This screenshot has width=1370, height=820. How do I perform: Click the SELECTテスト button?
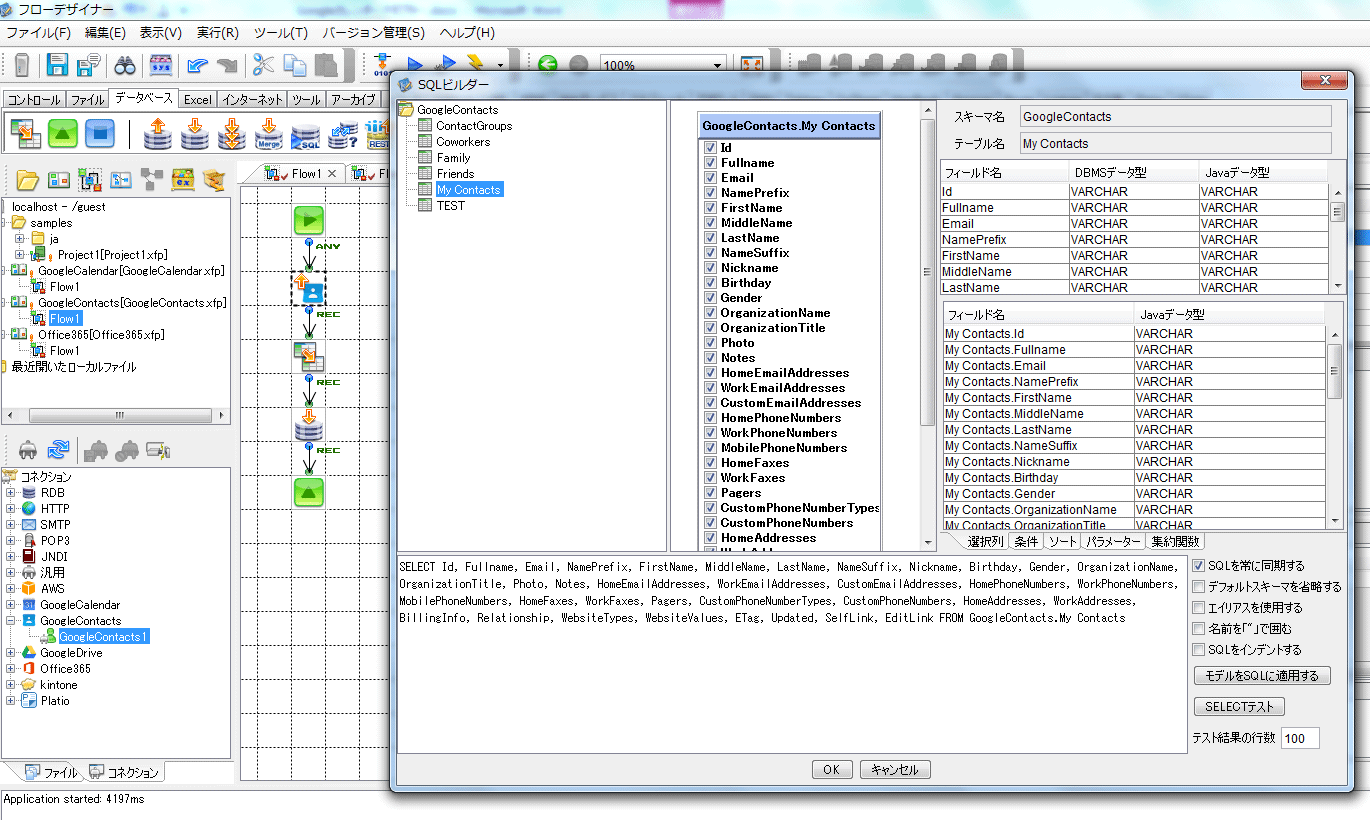point(1239,707)
